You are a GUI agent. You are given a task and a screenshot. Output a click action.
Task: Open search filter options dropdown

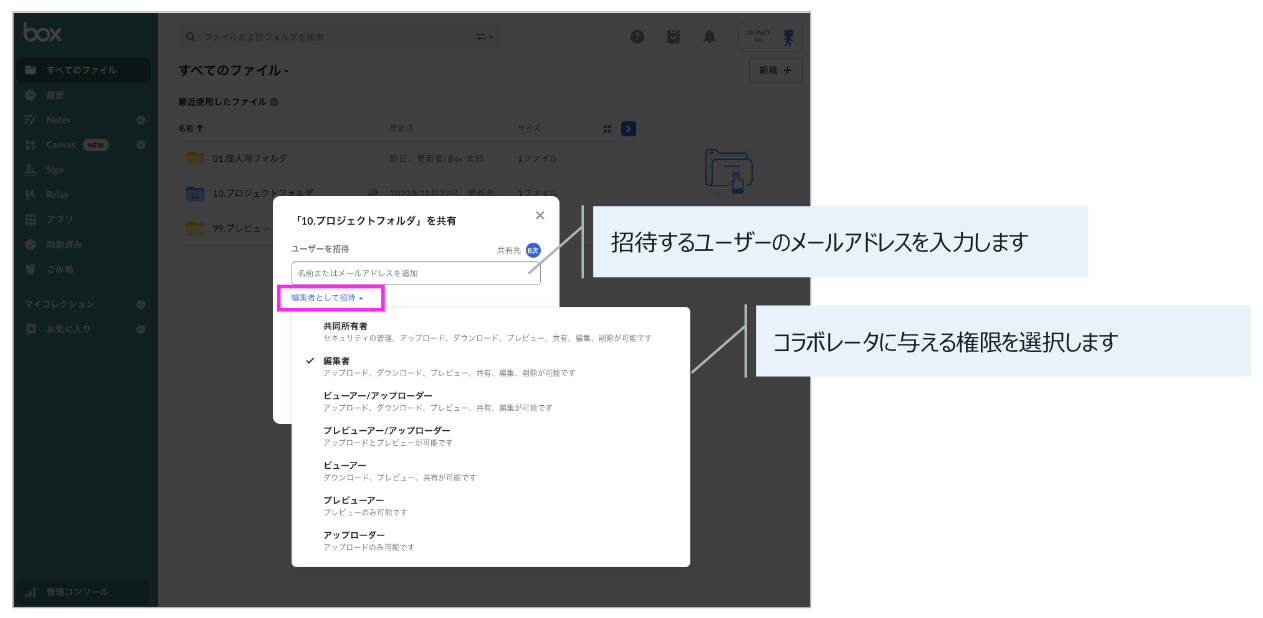485,37
